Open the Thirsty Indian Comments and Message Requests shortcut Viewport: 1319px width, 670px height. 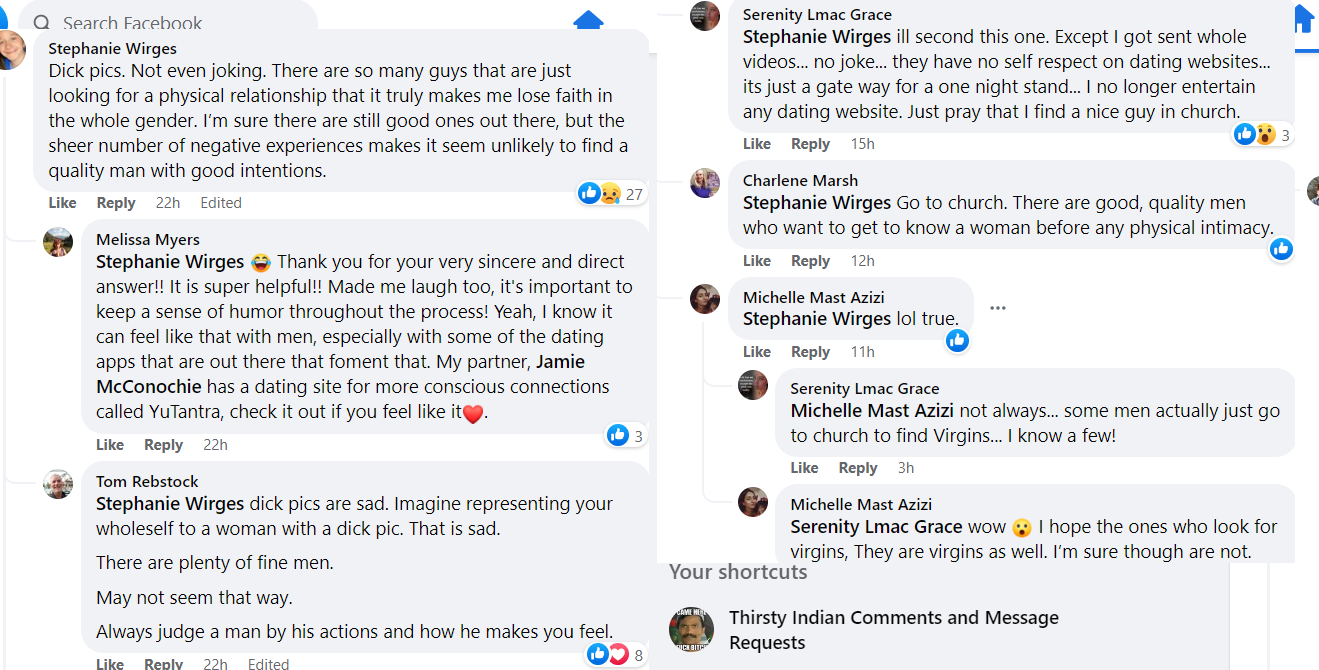pyautogui.click(x=893, y=630)
